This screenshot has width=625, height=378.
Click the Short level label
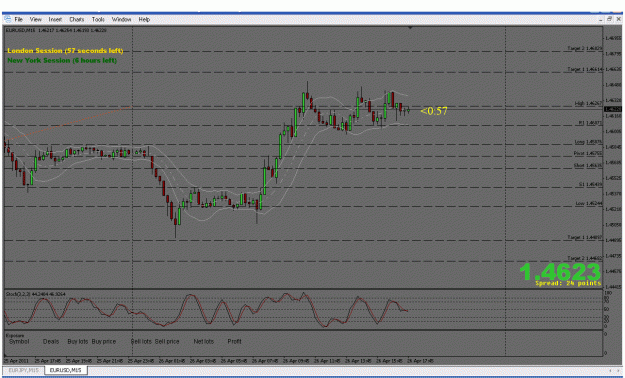[x=588, y=165]
